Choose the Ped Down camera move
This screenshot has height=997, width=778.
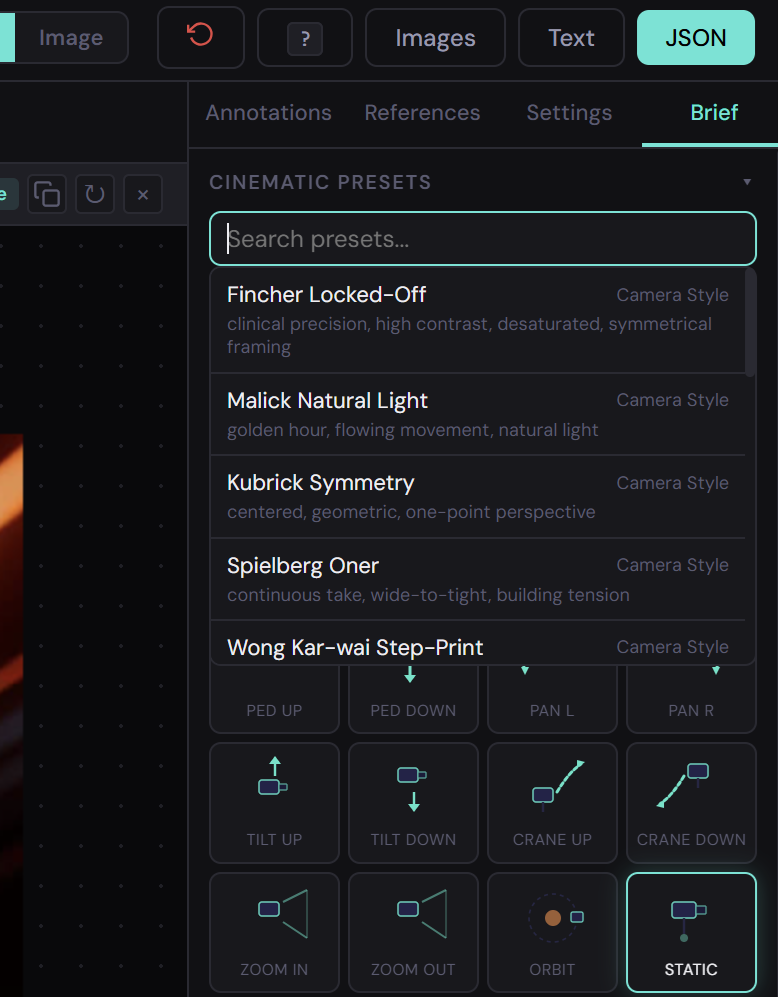tap(413, 699)
